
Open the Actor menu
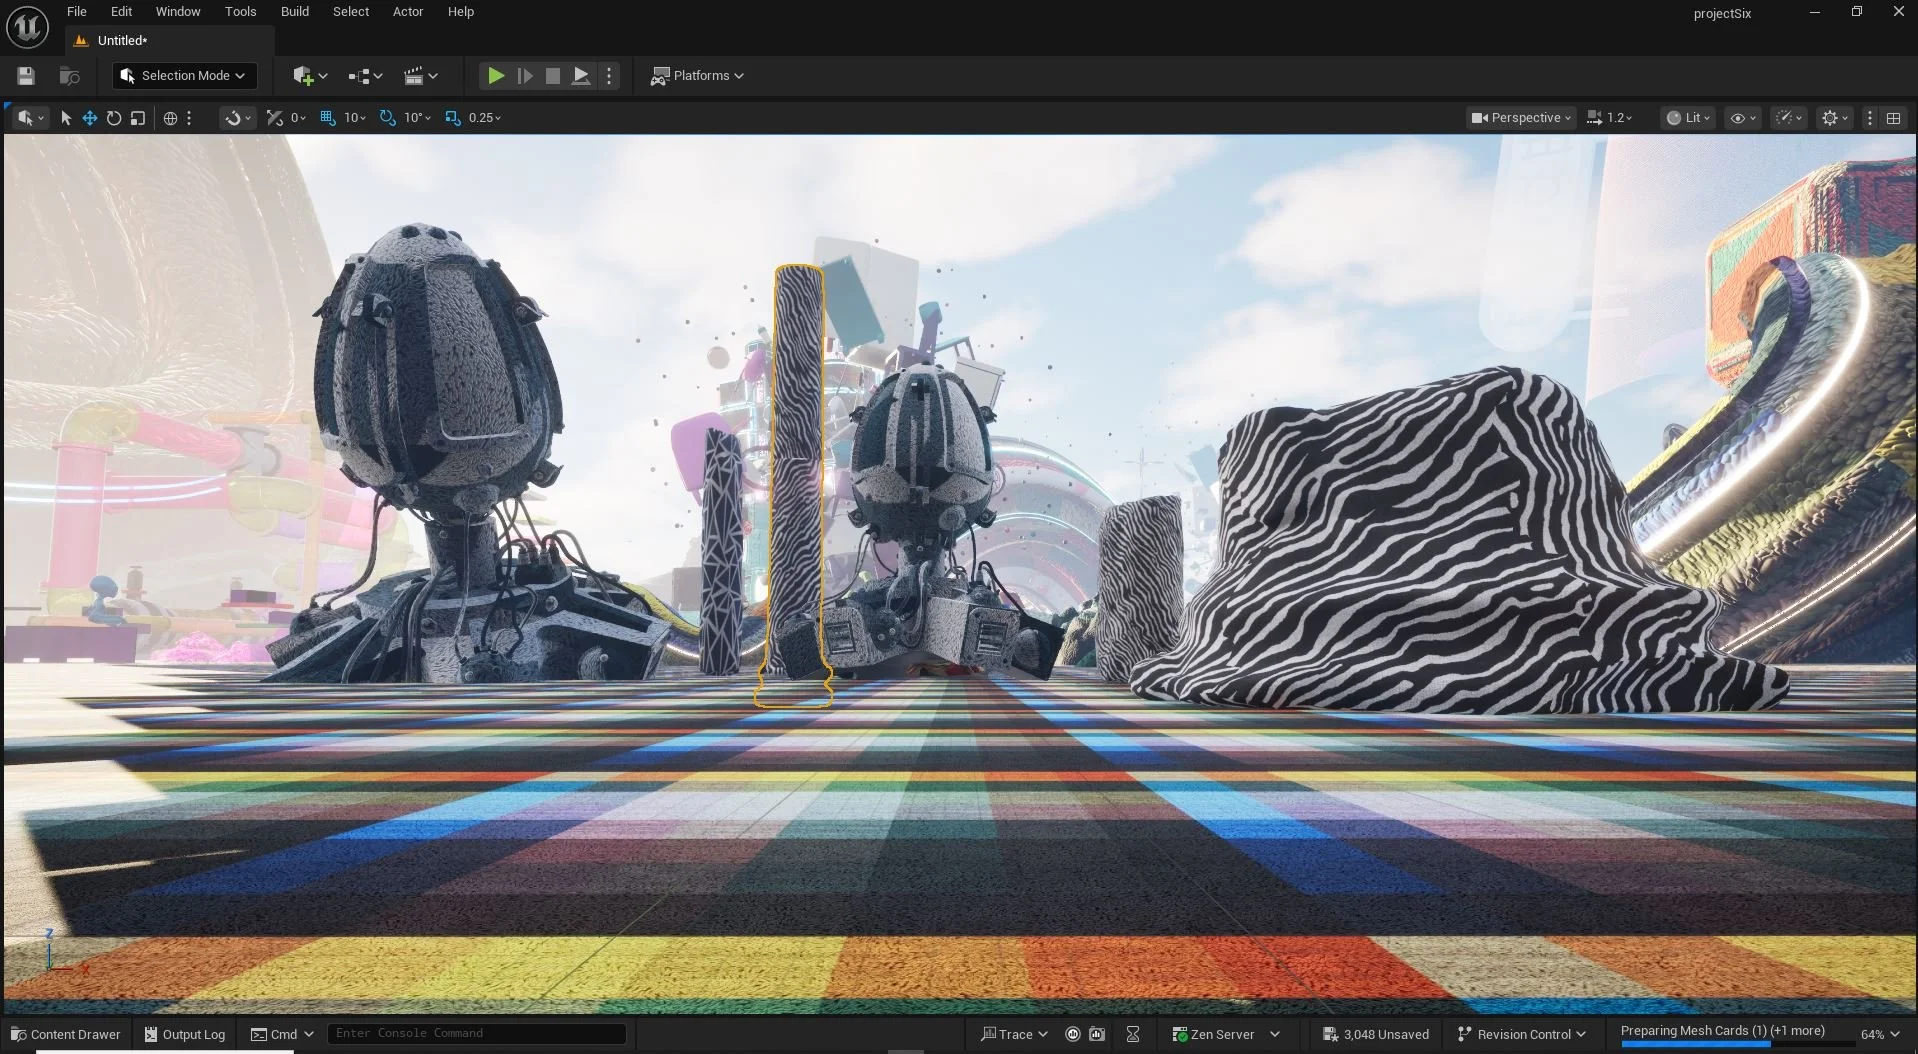408,12
